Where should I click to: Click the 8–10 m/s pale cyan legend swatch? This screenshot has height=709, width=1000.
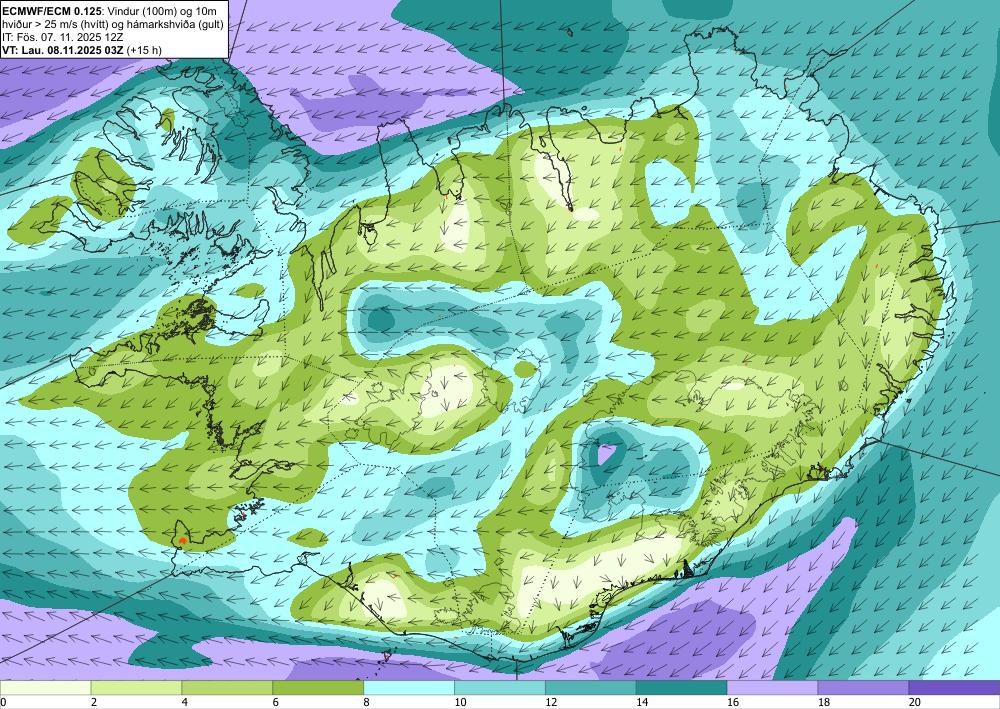click(409, 688)
